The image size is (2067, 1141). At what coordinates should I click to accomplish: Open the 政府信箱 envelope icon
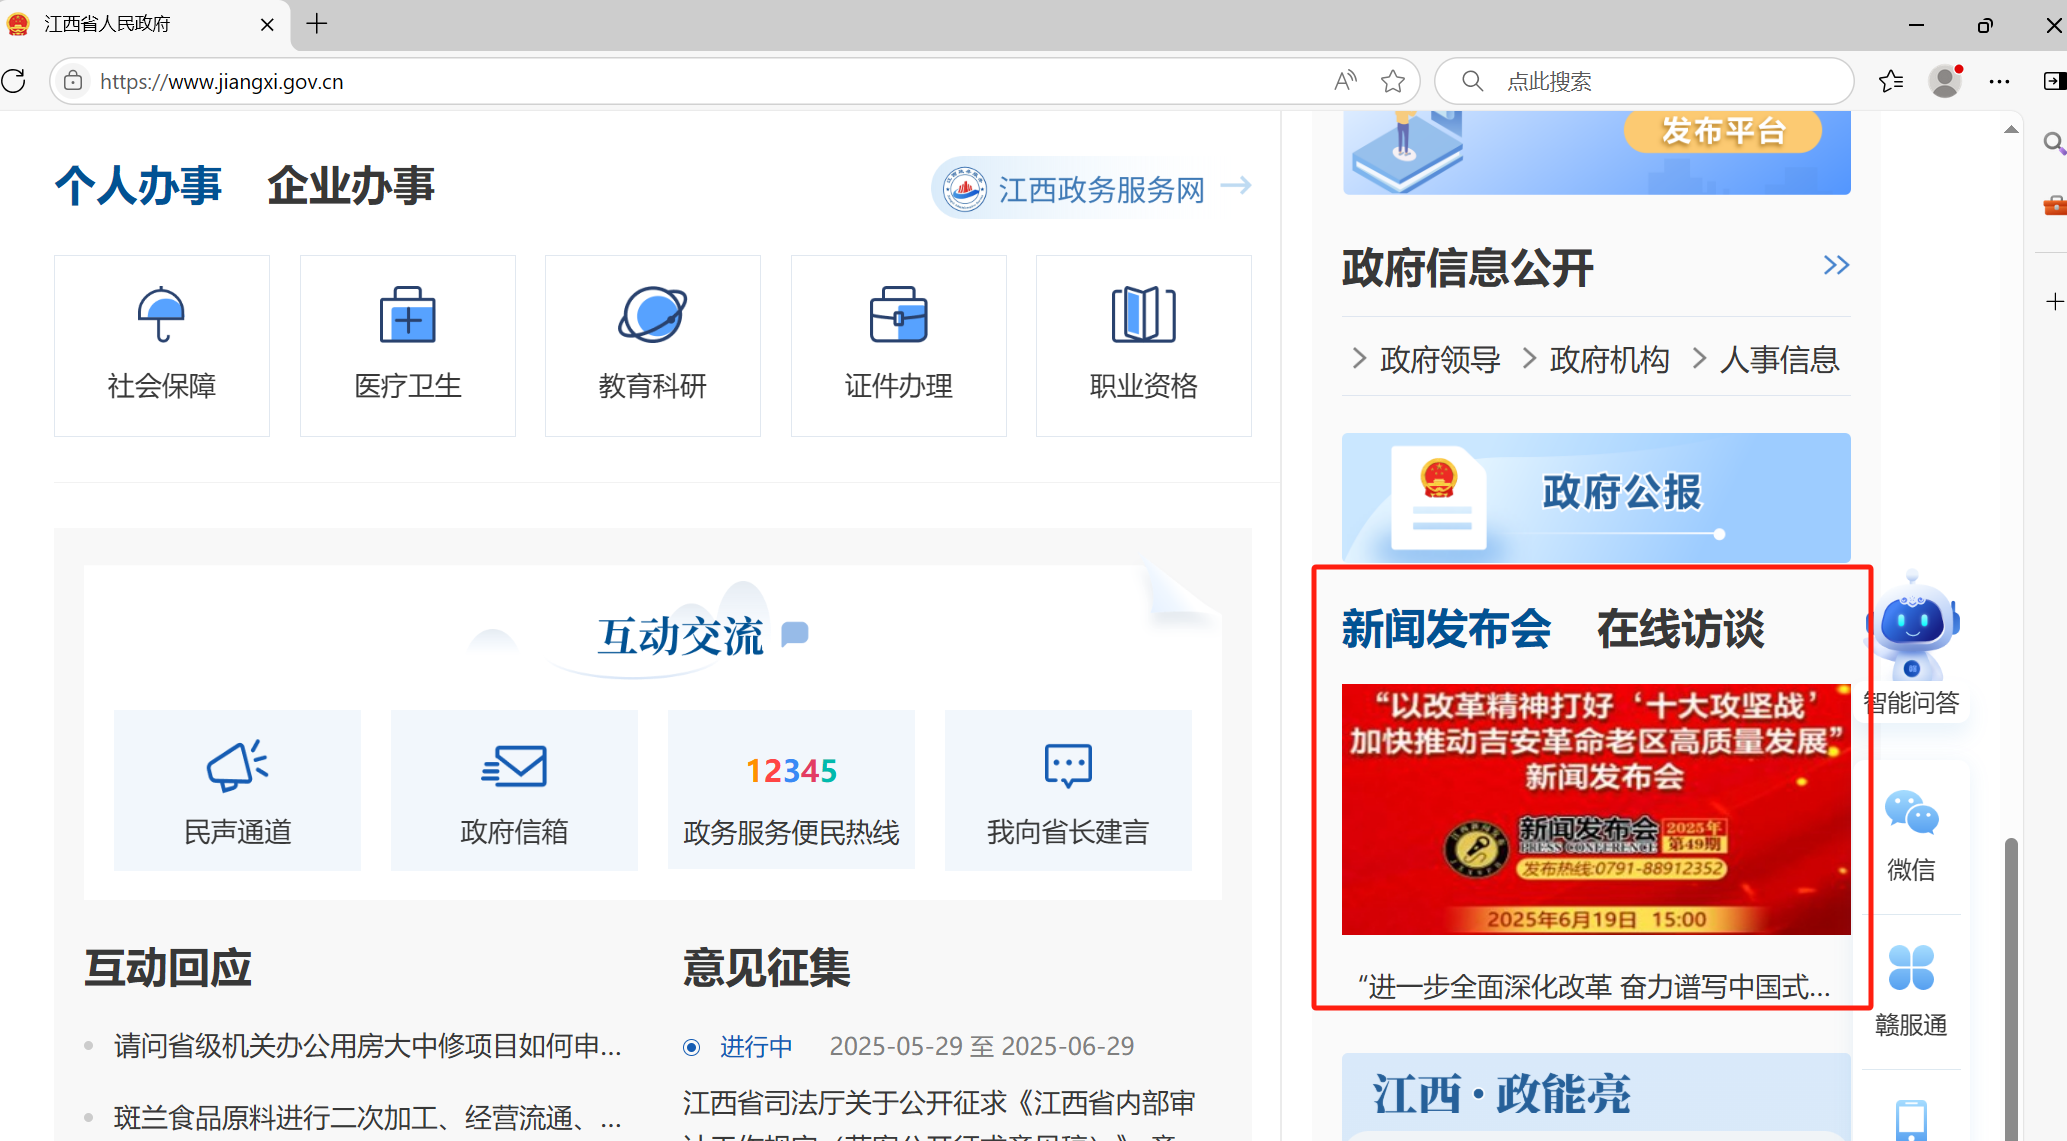[x=514, y=766]
